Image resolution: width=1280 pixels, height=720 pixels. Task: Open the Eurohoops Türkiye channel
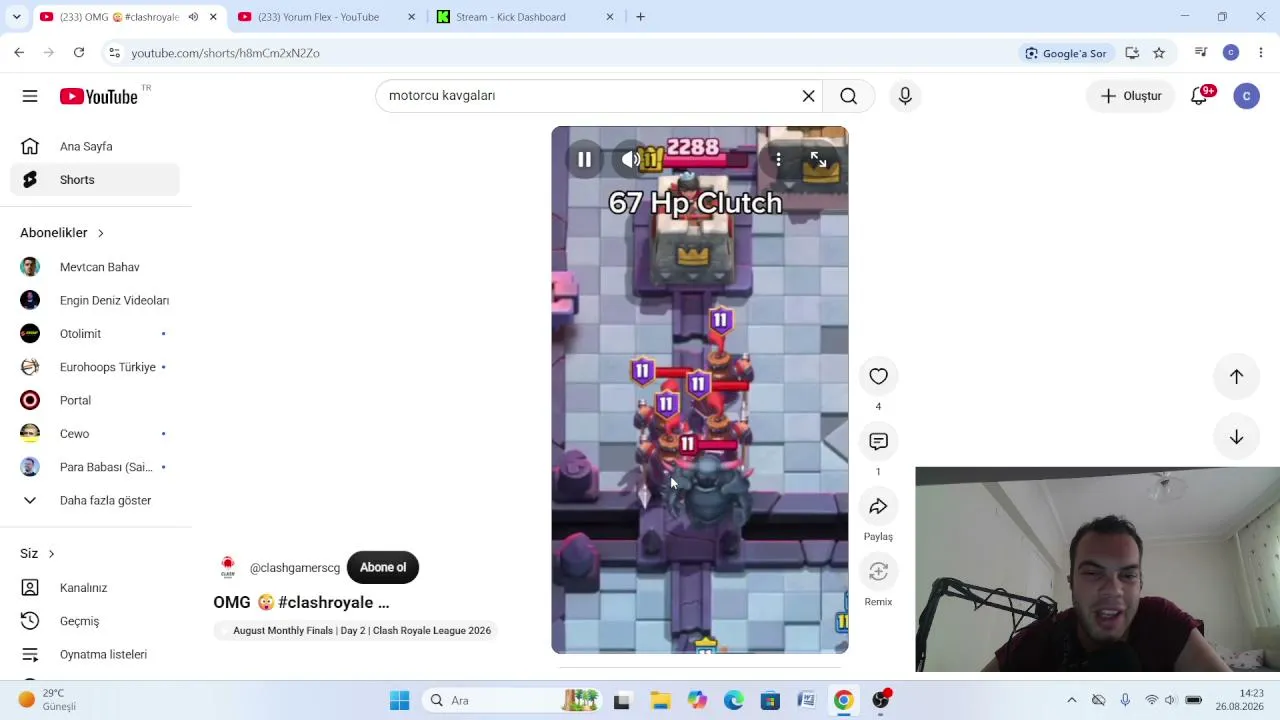(96, 367)
